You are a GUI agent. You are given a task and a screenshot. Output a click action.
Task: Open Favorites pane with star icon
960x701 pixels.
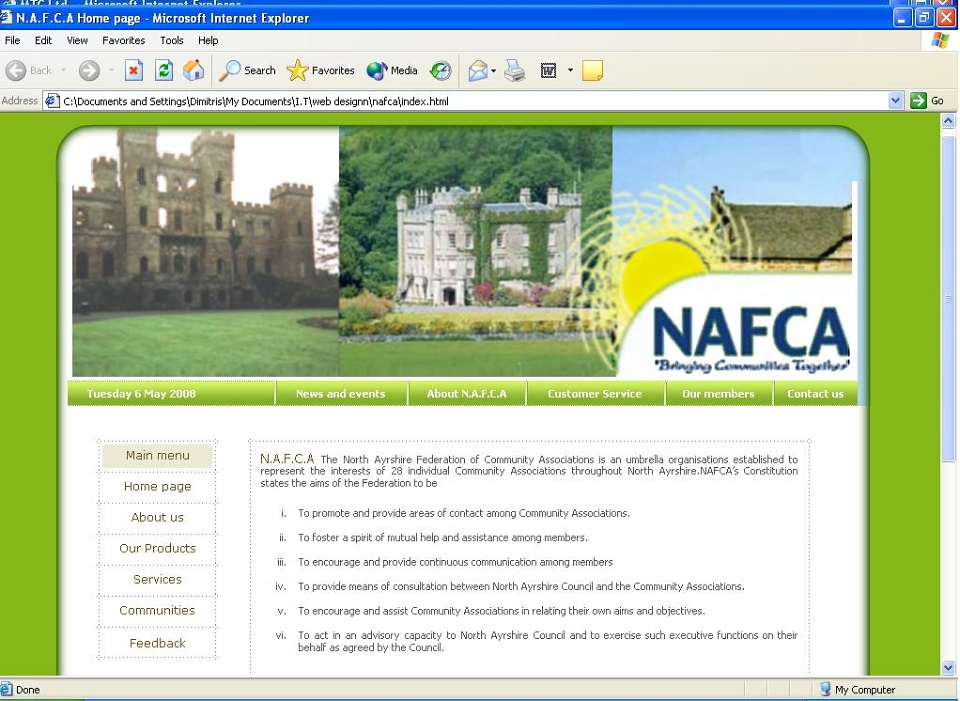coord(321,70)
